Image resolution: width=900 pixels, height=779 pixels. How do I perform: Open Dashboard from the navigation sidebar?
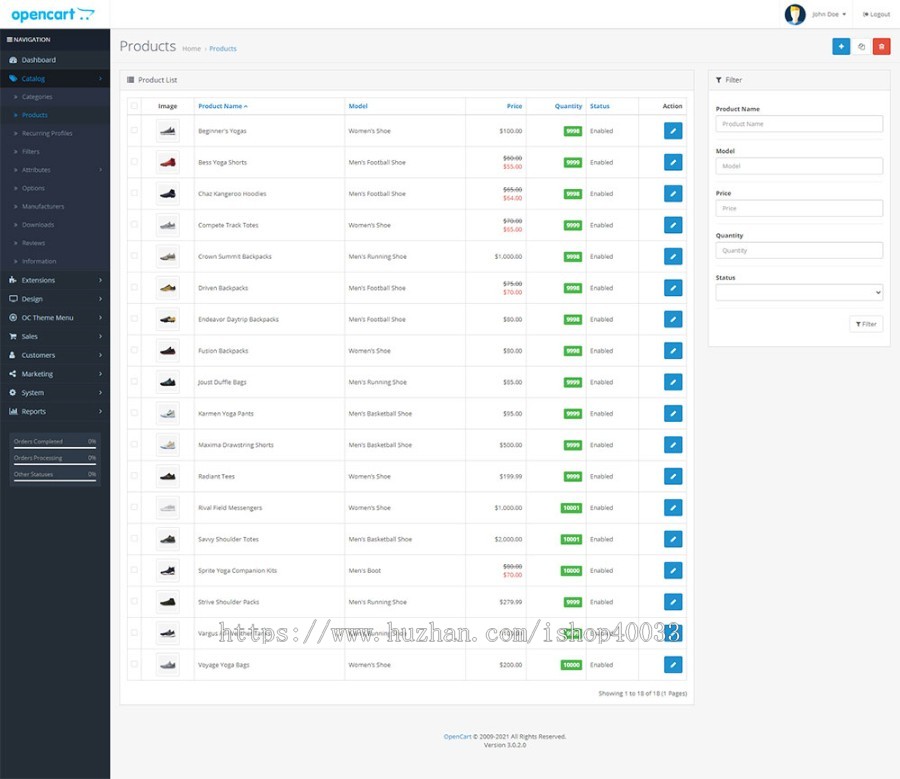click(x=39, y=60)
